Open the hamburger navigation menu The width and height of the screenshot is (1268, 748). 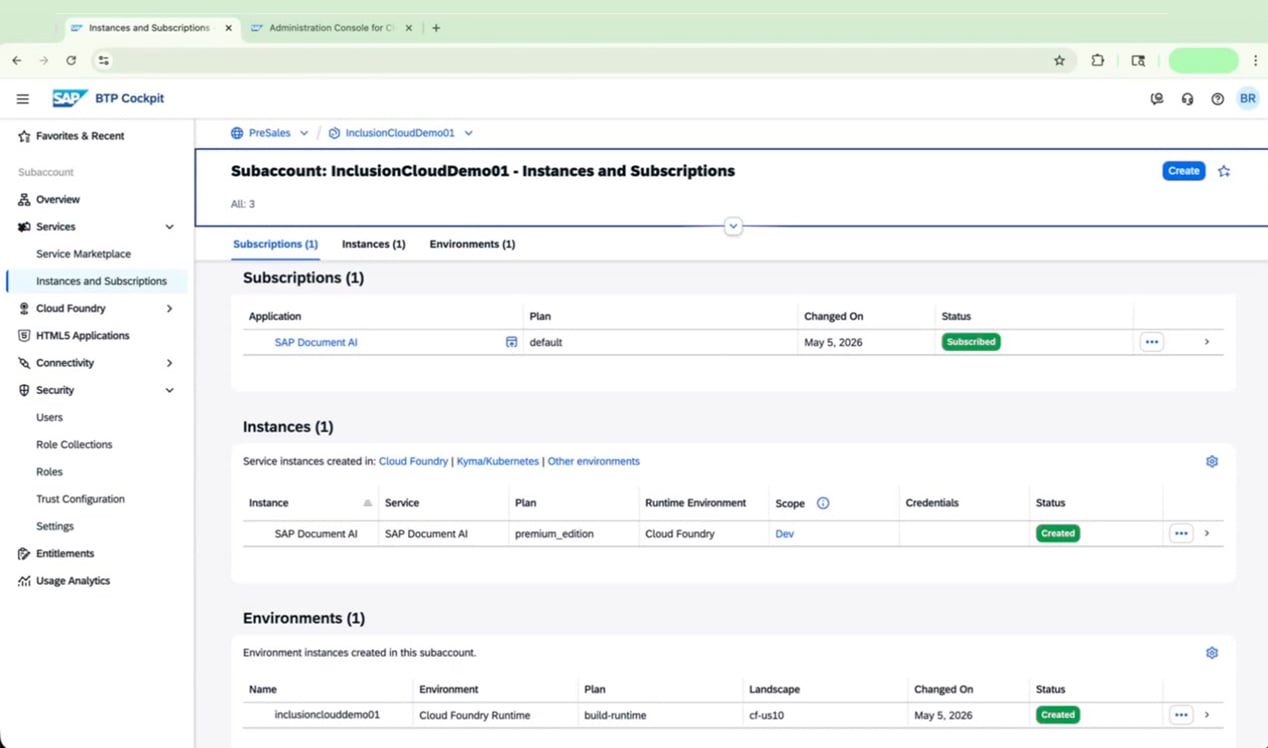22,99
